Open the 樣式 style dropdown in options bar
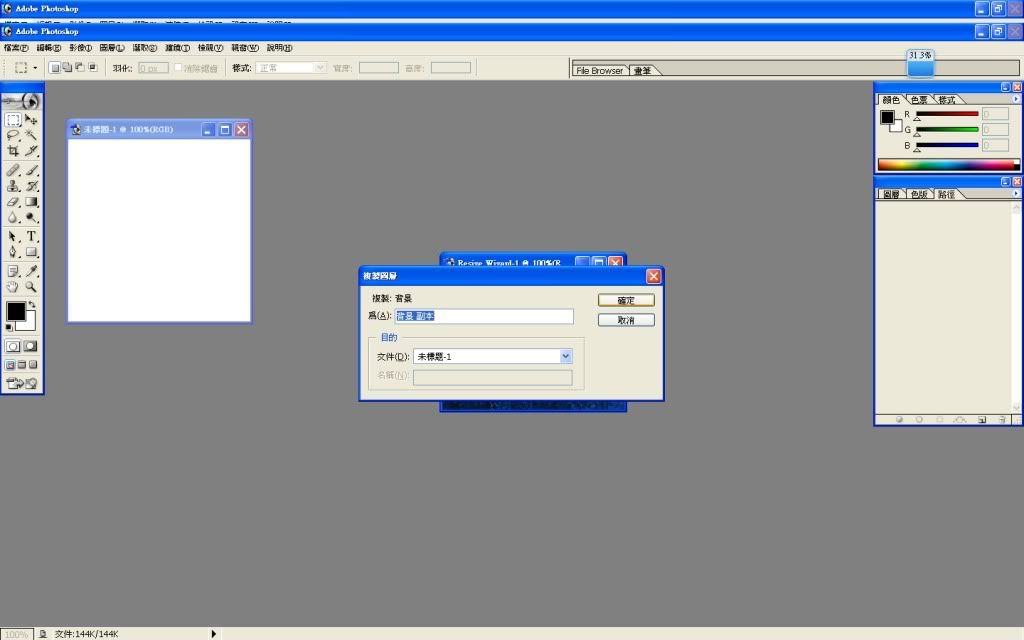The width and height of the screenshot is (1024, 640). click(x=320, y=68)
